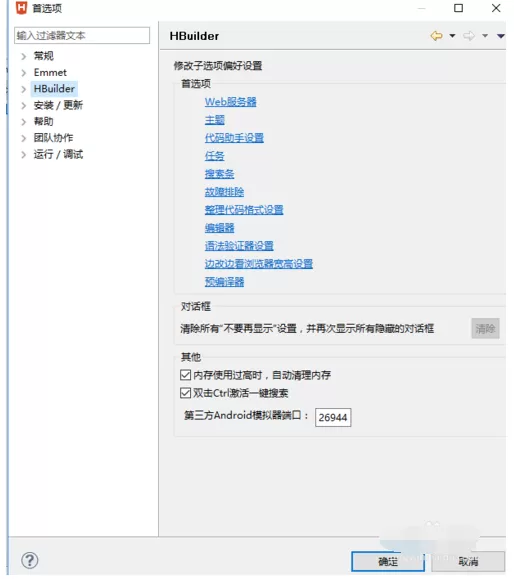Image resolution: width=514 pixels, height=579 pixels.
Task: Open the forward history dropdown arrow
Action: coord(485,36)
